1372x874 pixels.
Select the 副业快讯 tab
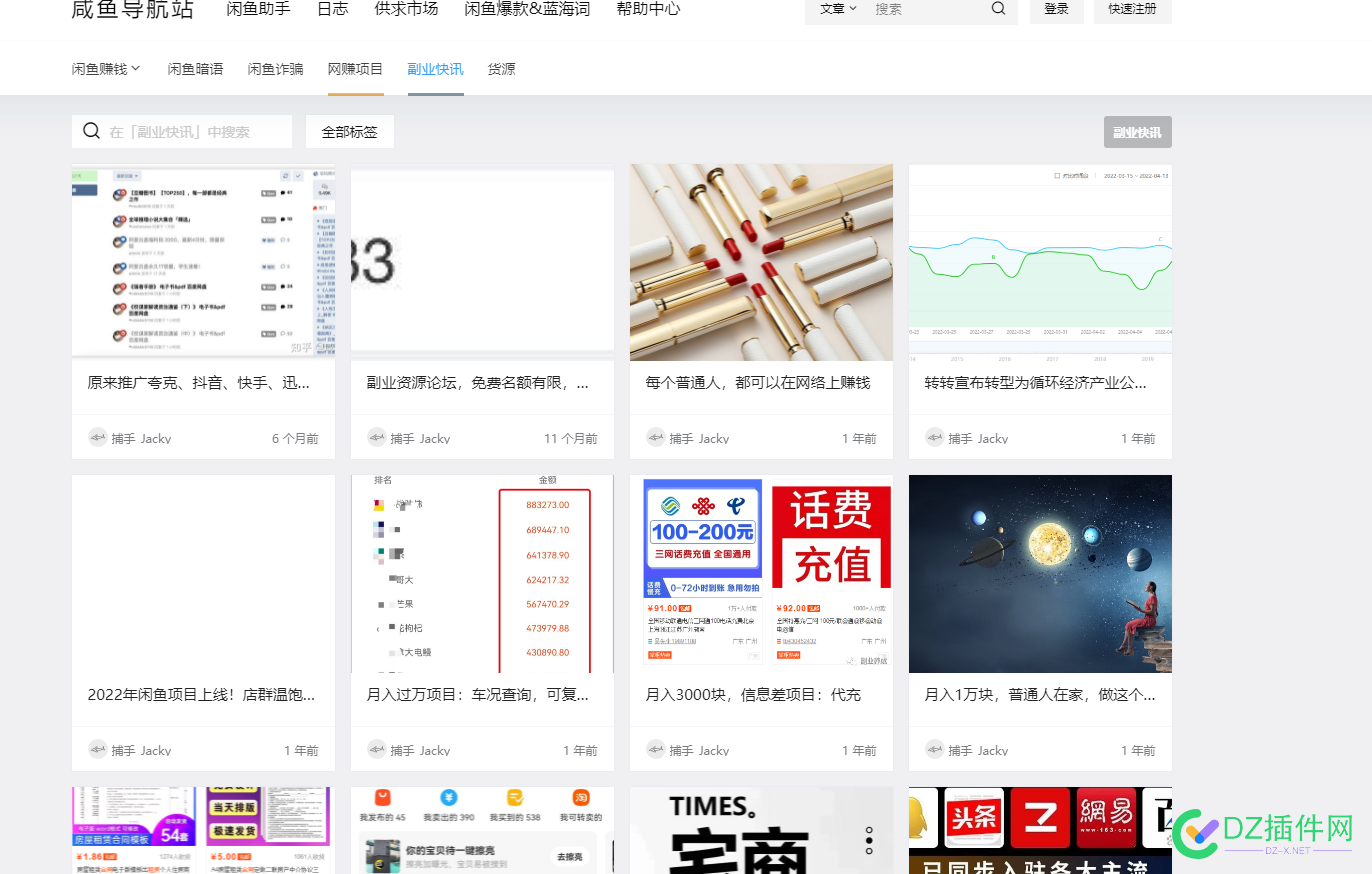(435, 69)
